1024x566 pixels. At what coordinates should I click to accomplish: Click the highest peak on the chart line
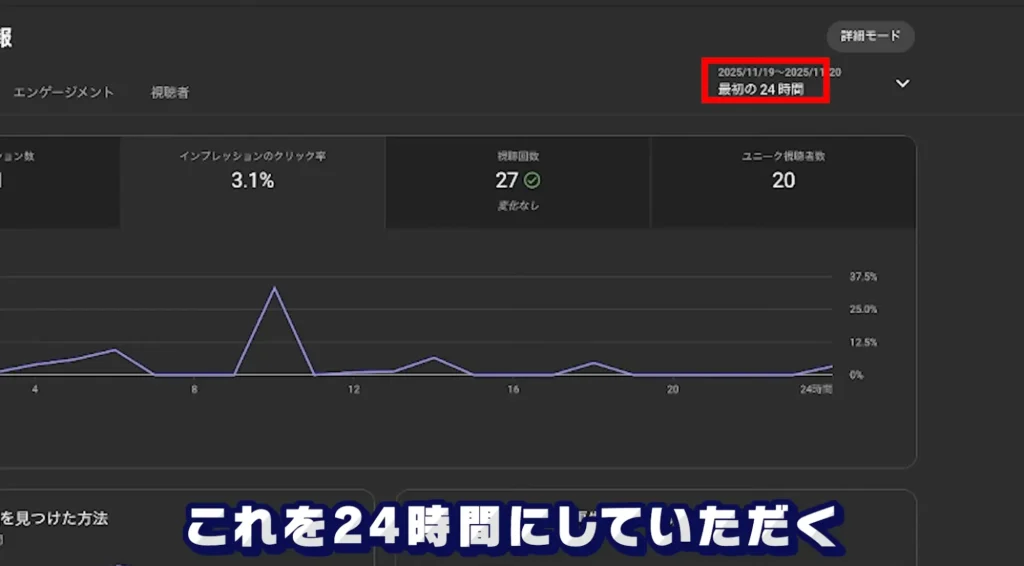tap(274, 289)
